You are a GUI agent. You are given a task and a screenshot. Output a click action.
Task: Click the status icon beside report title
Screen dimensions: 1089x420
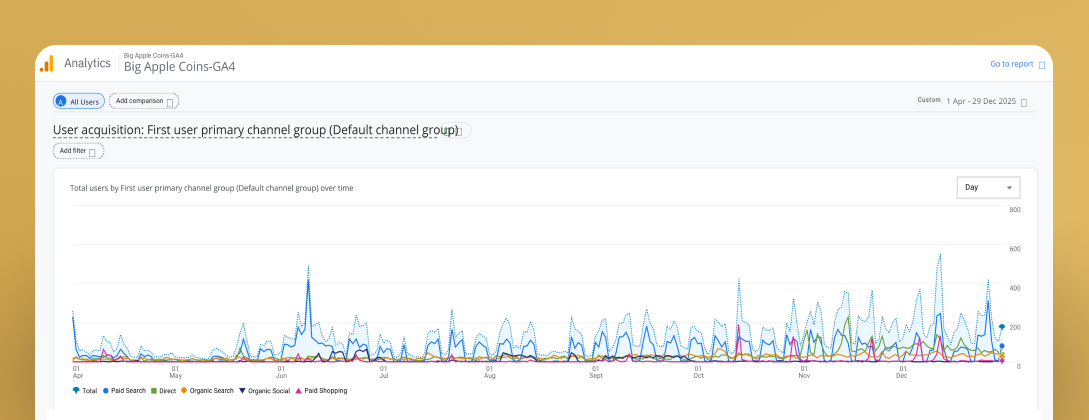(x=456, y=130)
